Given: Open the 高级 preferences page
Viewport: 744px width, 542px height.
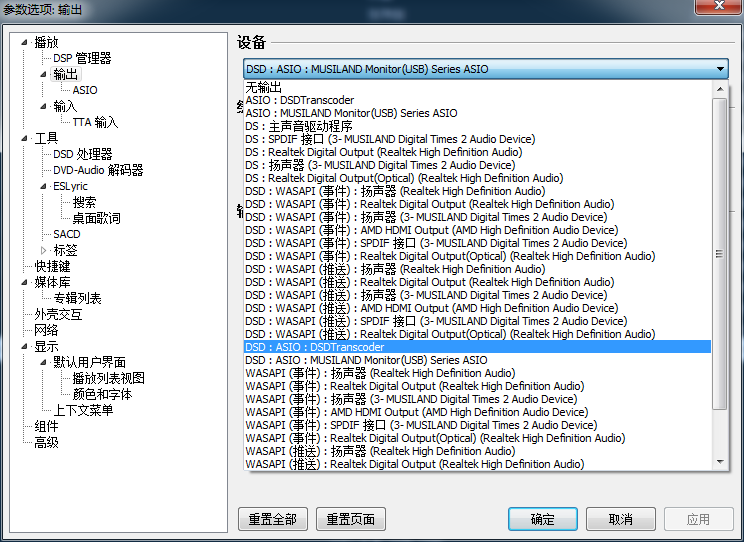Looking at the screenshot, I should pos(46,442).
